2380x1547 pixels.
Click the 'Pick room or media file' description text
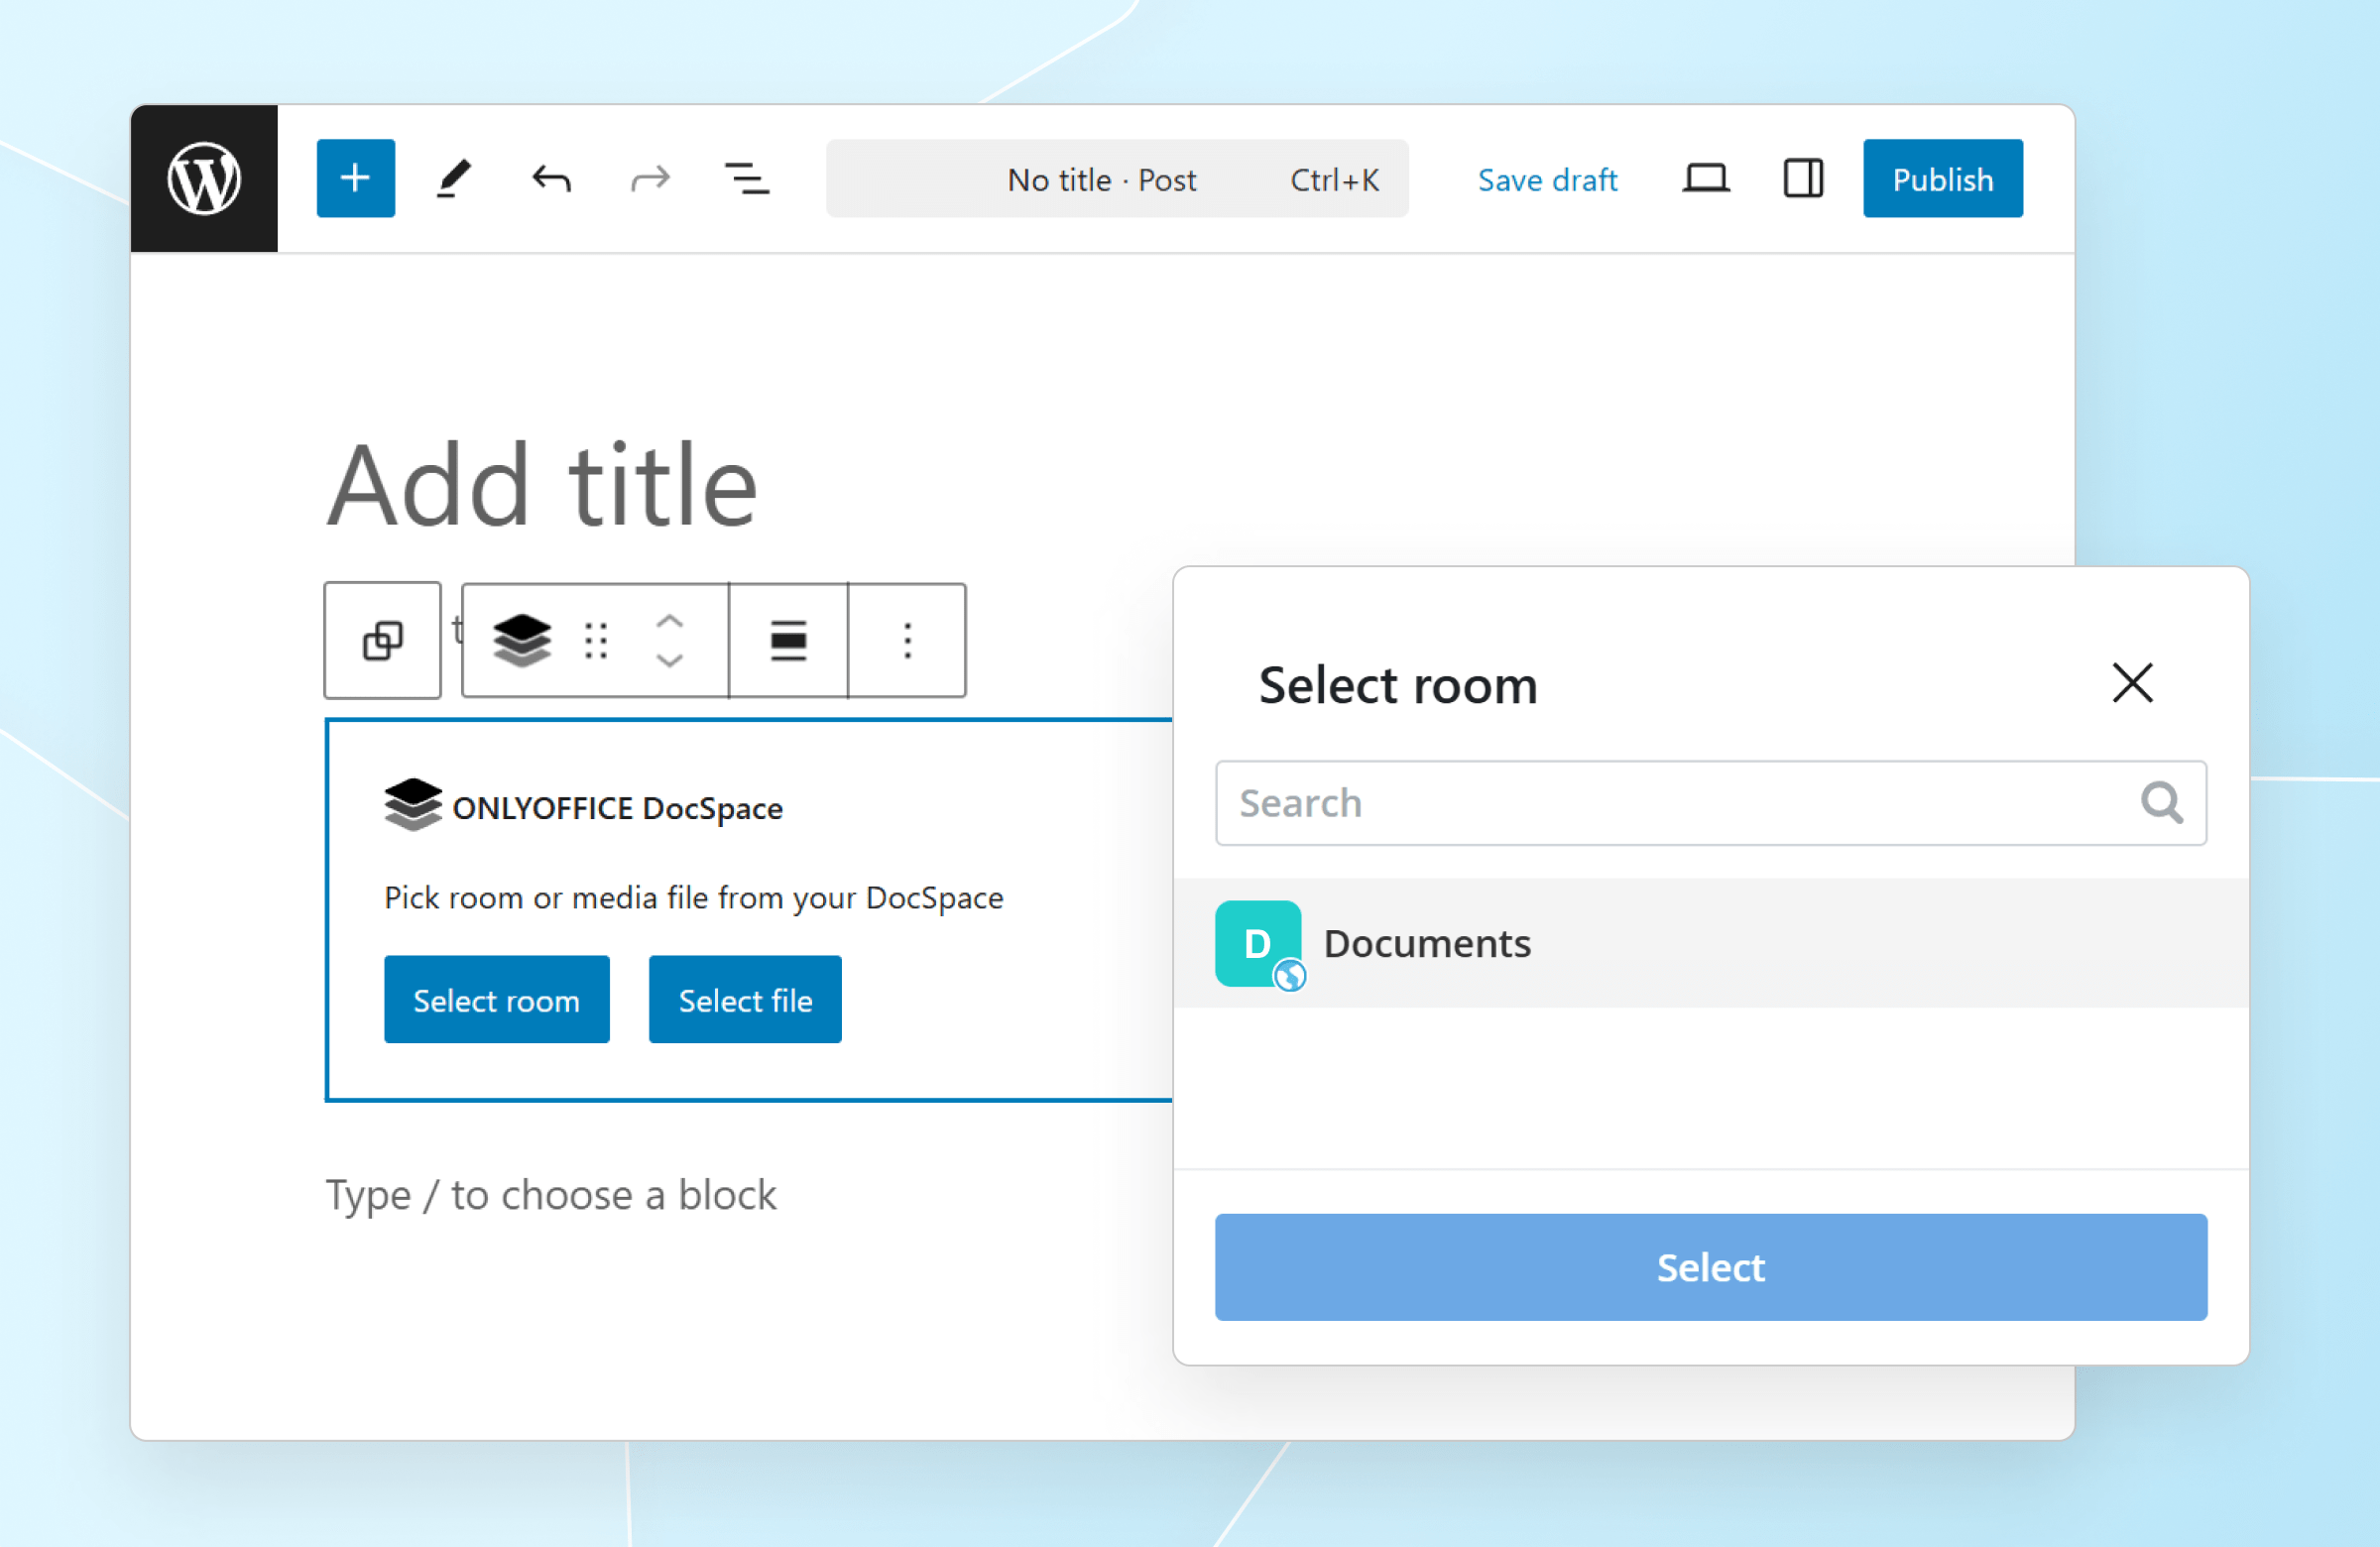[693, 897]
